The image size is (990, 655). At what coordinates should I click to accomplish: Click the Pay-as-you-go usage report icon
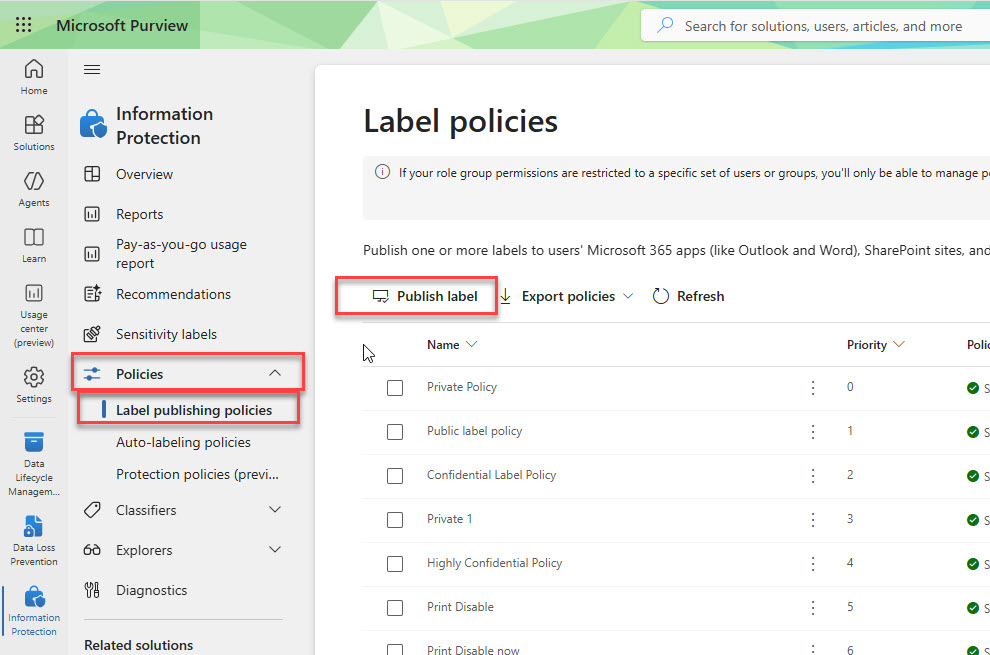coord(92,254)
